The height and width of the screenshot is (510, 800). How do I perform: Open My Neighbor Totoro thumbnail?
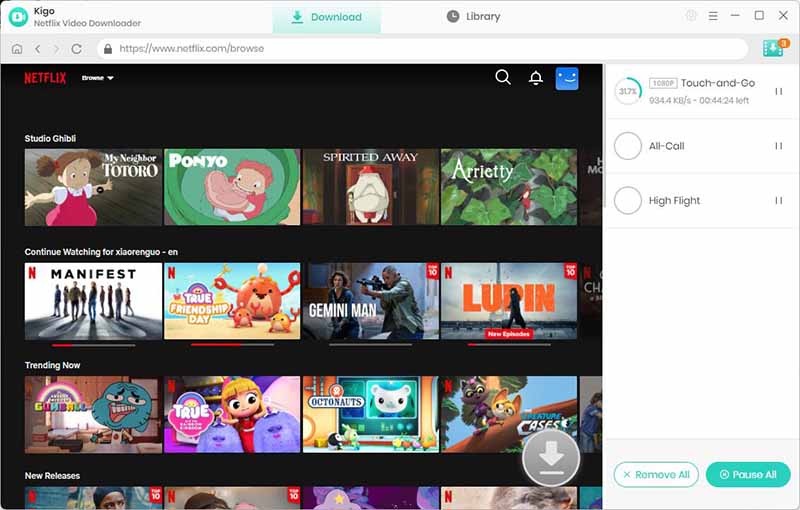[x=93, y=187]
